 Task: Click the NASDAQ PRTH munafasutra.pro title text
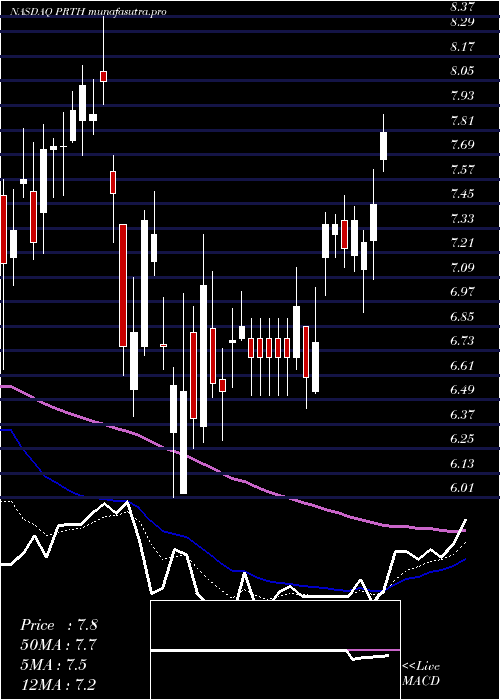(88, 12)
